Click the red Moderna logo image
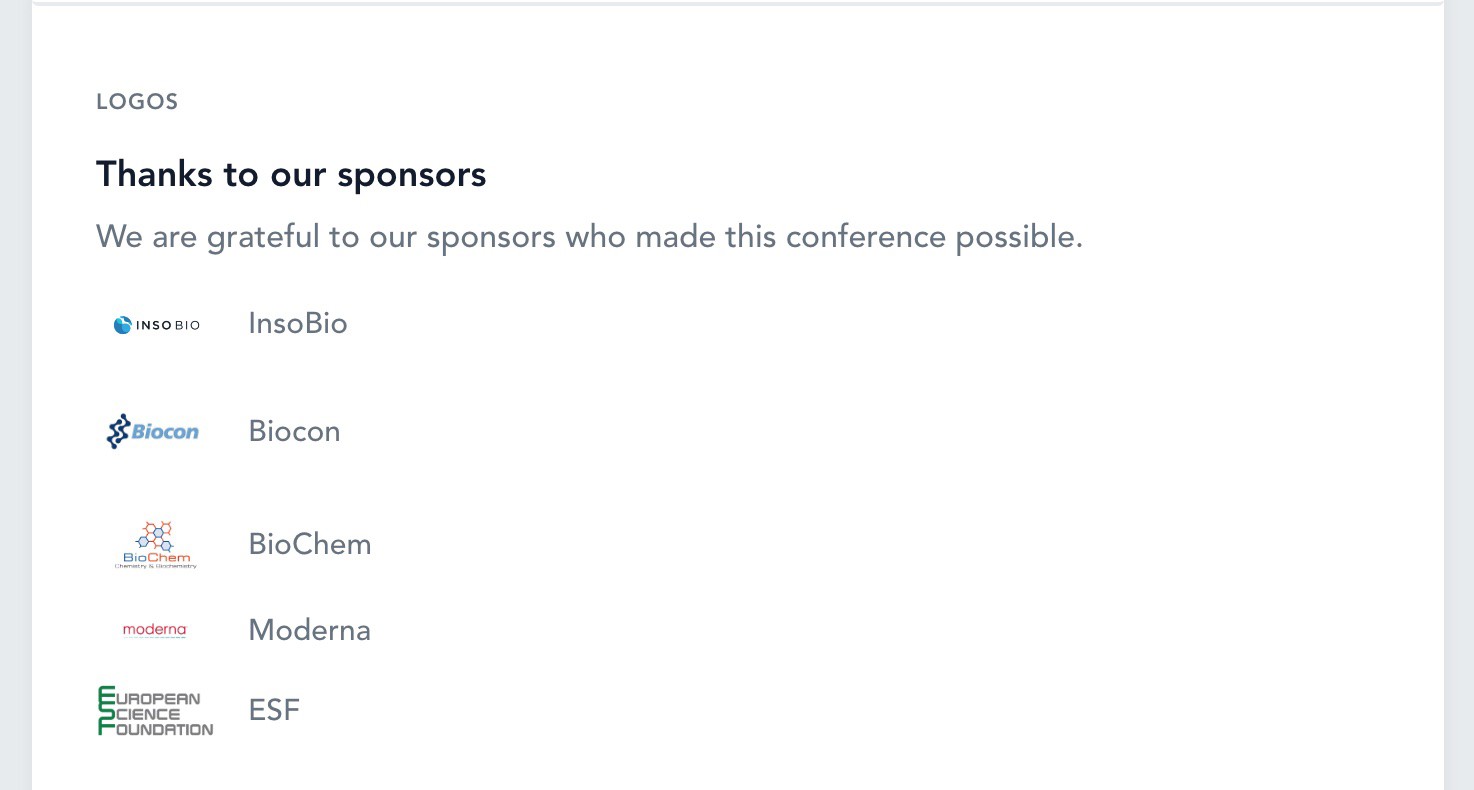 pos(155,630)
